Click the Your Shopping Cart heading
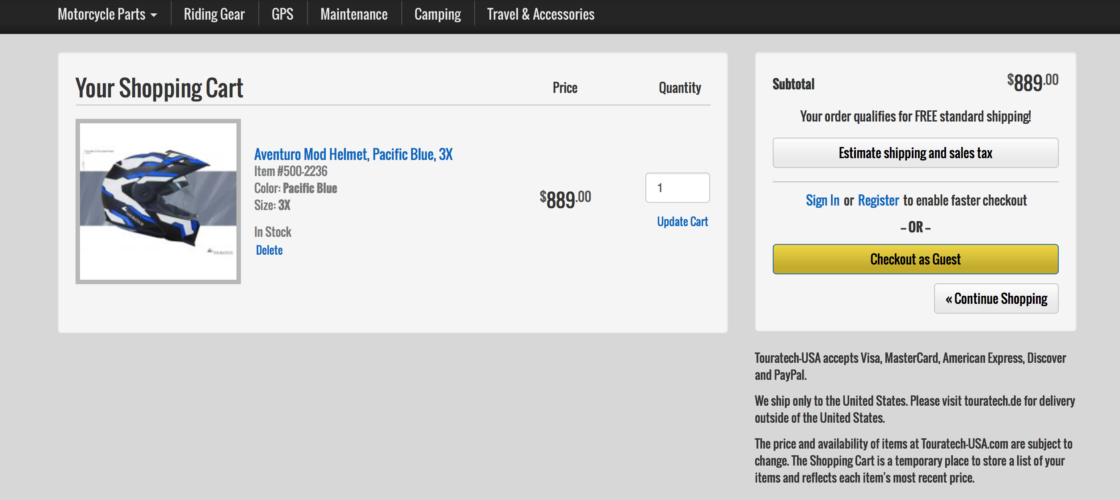1120x500 pixels. tap(159, 88)
